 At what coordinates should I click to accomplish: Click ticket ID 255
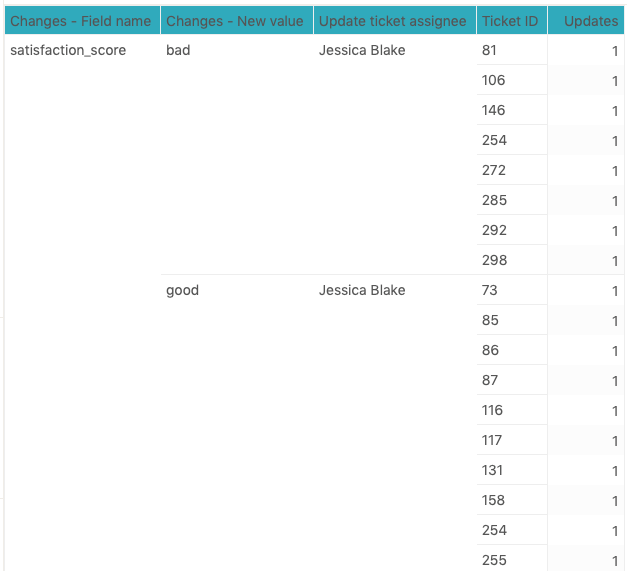tap(493, 560)
